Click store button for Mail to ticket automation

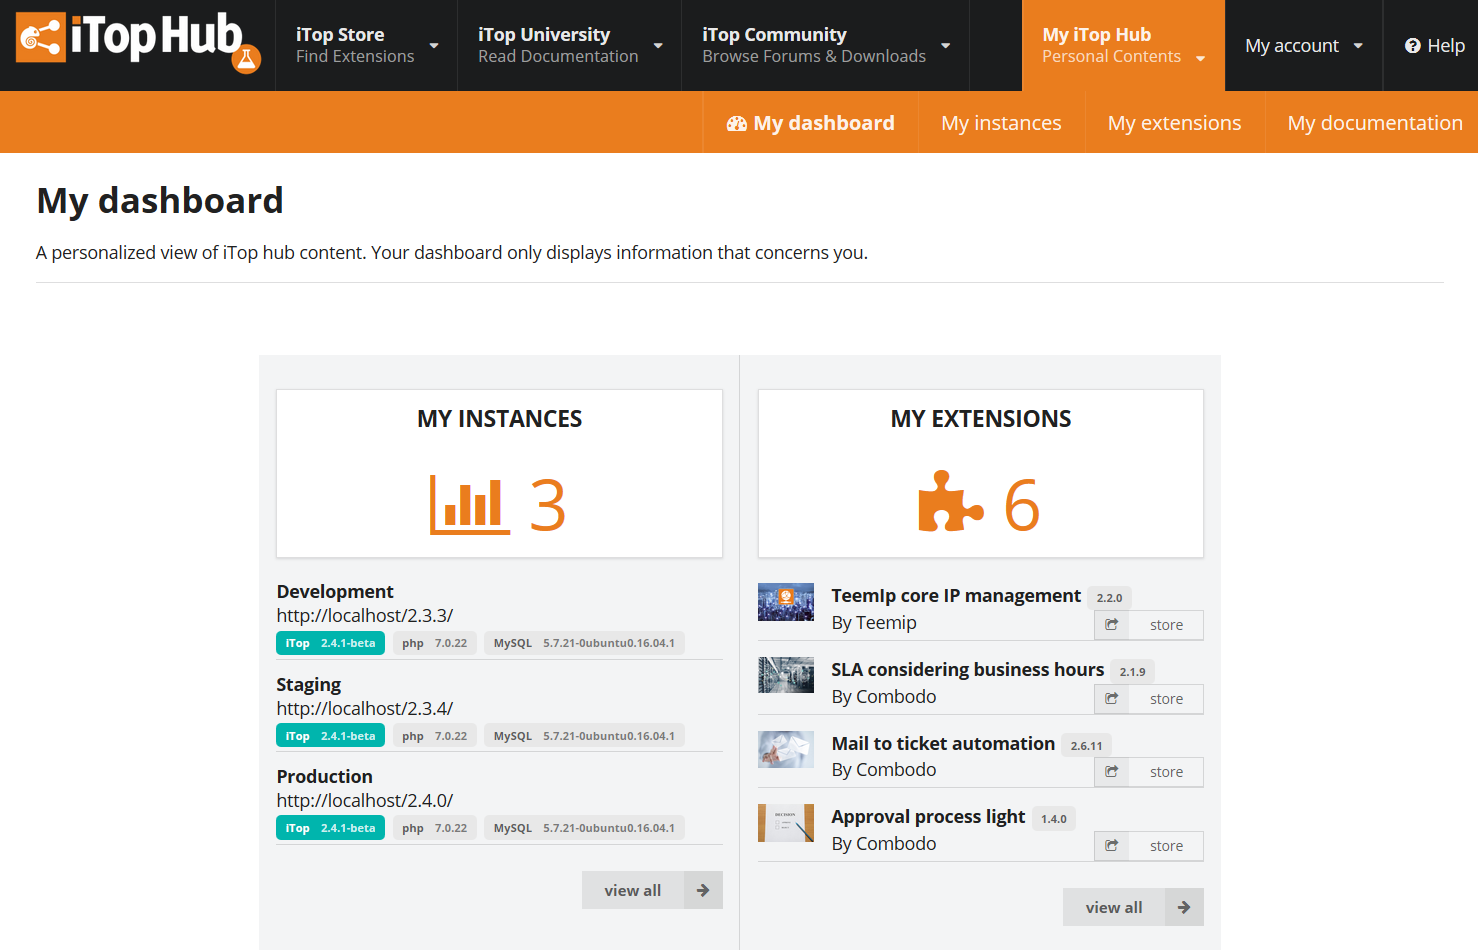pos(1166,772)
